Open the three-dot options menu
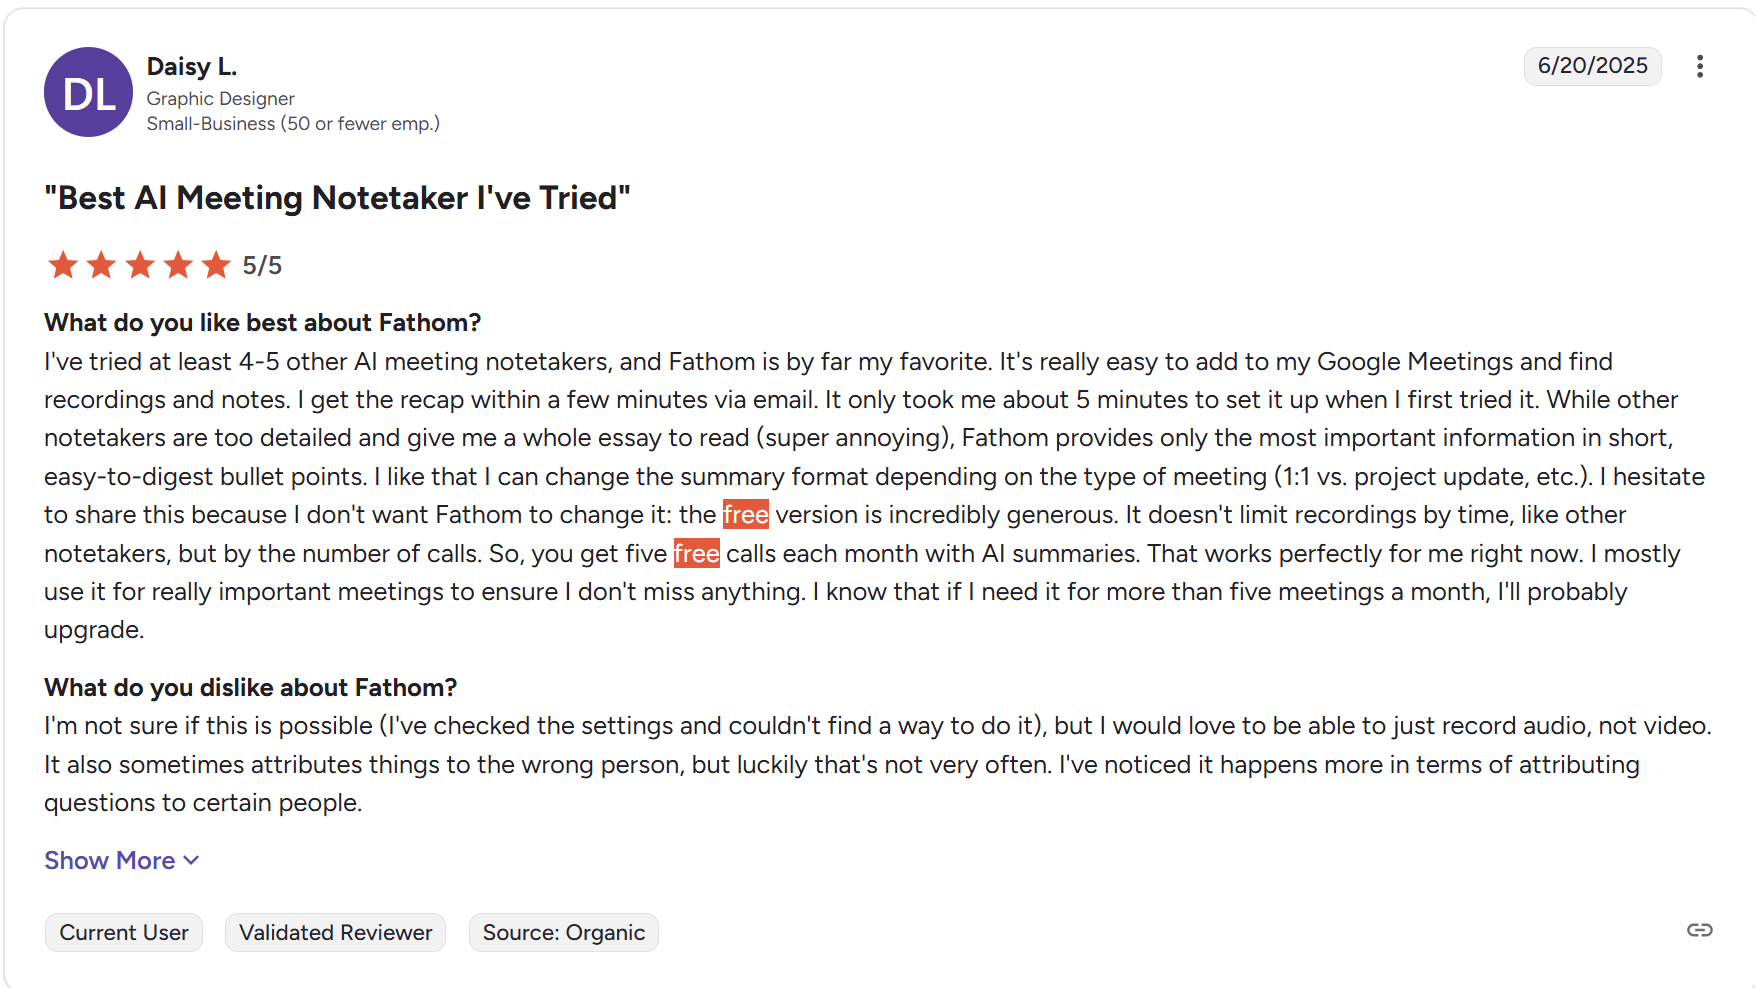 (x=1699, y=66)
